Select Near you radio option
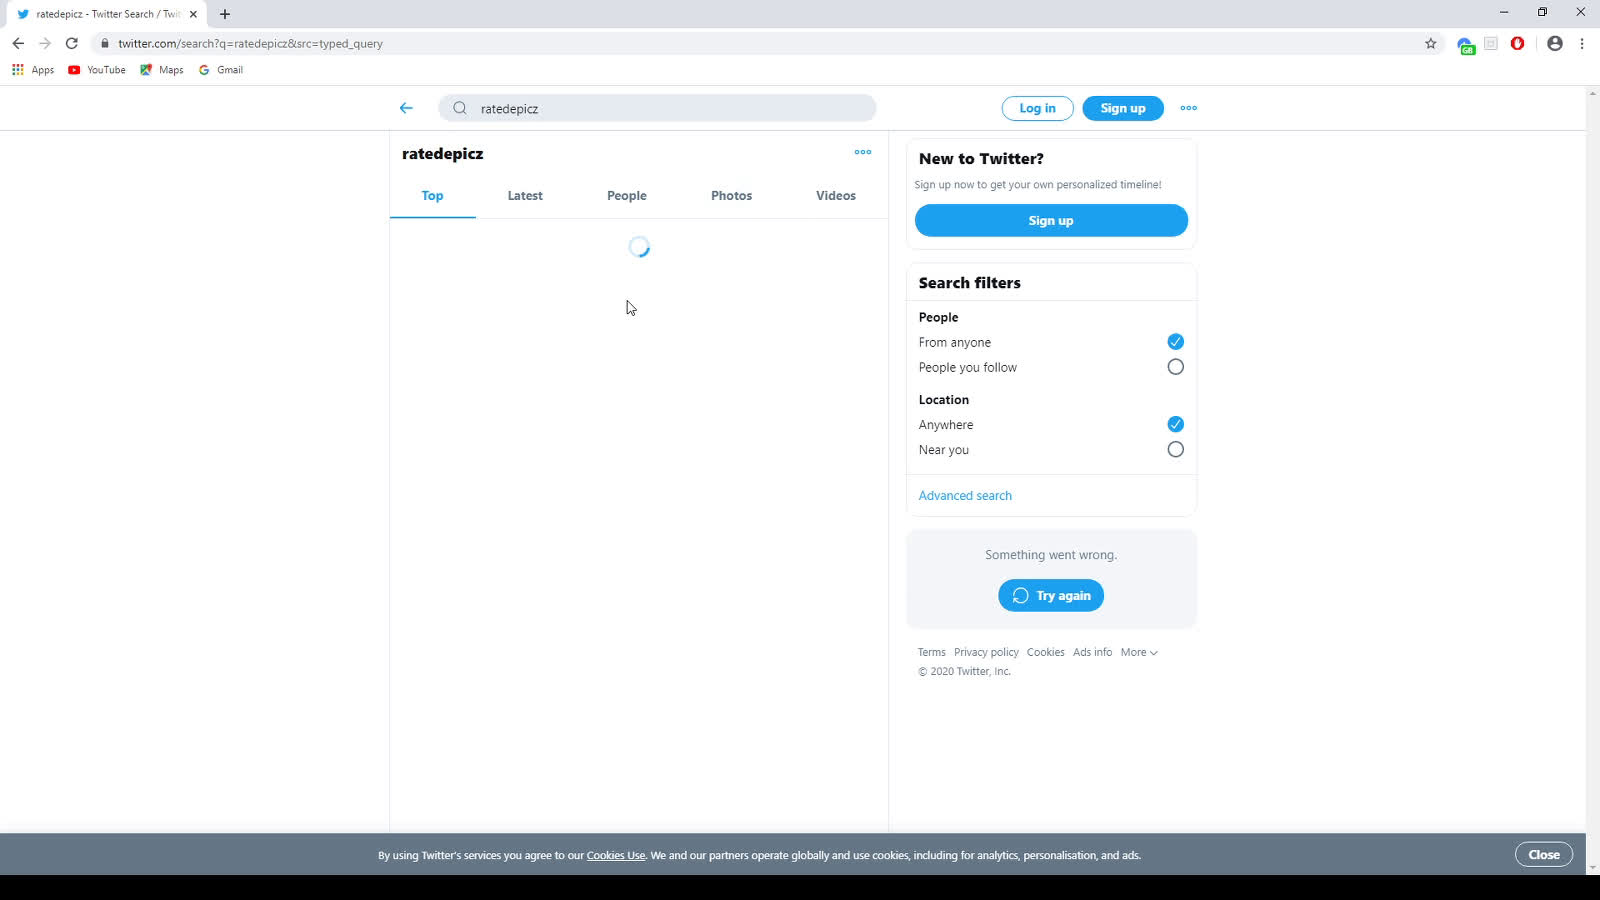1600x900 pixels. (x=1175, y=450)
